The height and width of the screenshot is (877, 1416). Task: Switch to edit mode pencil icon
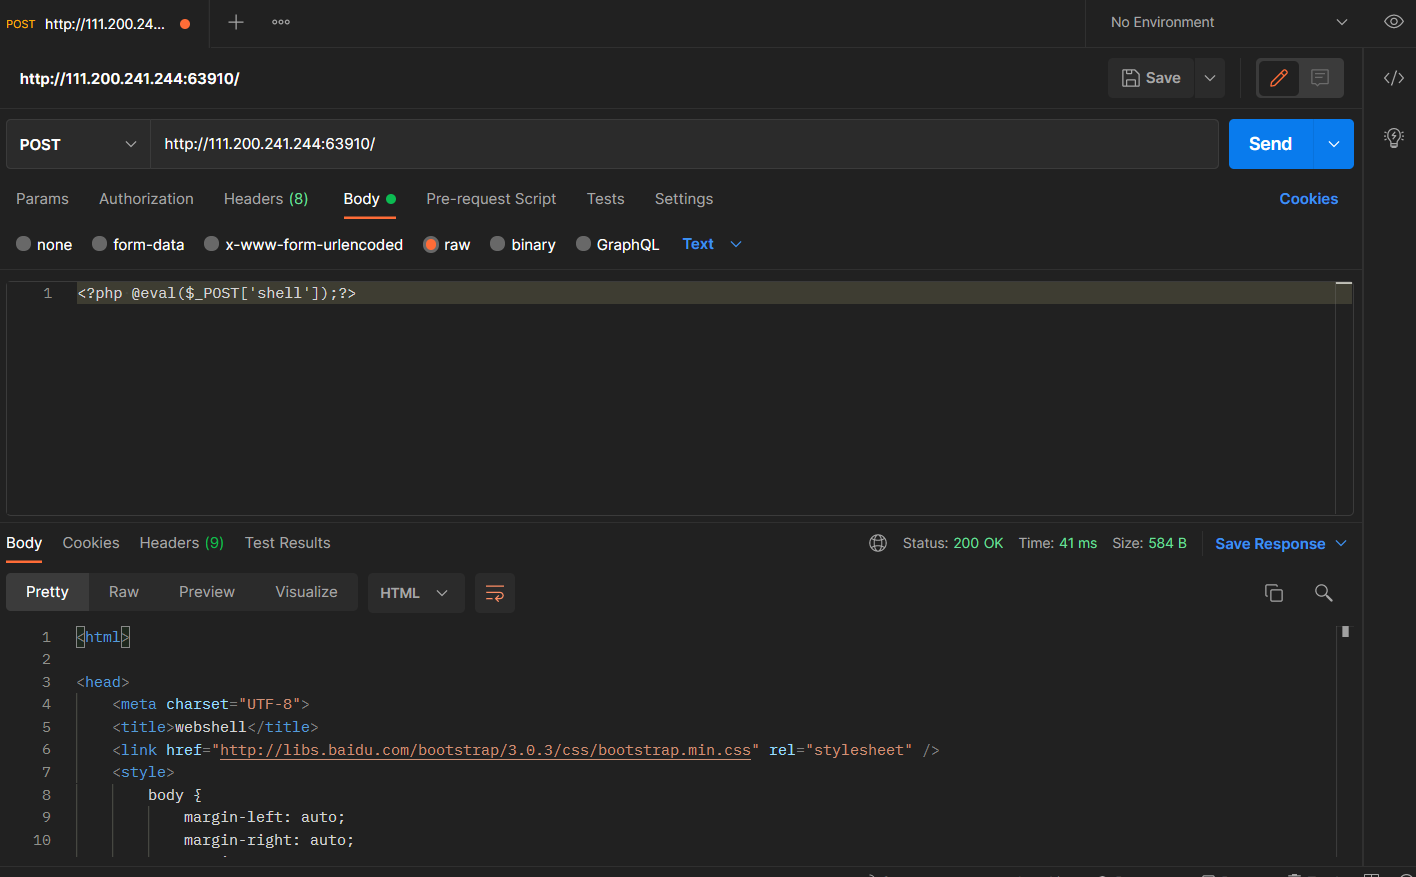[x=1278, y=78]
